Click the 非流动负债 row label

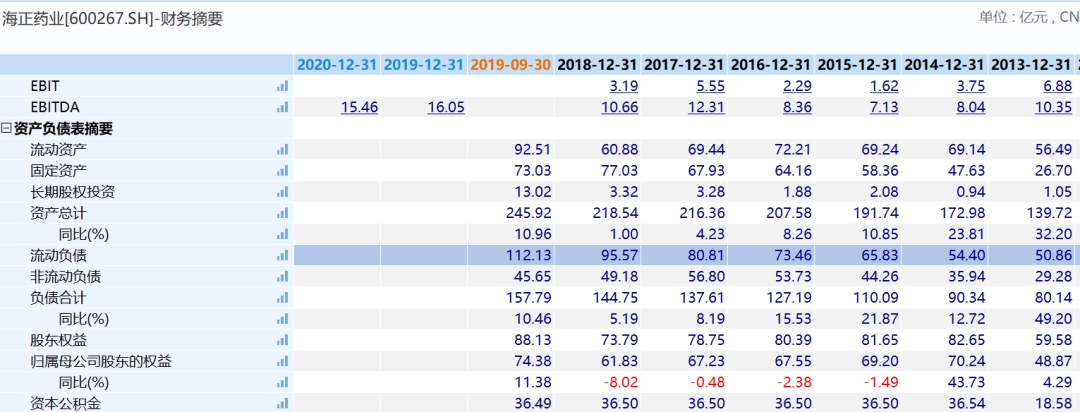[65, 277]
